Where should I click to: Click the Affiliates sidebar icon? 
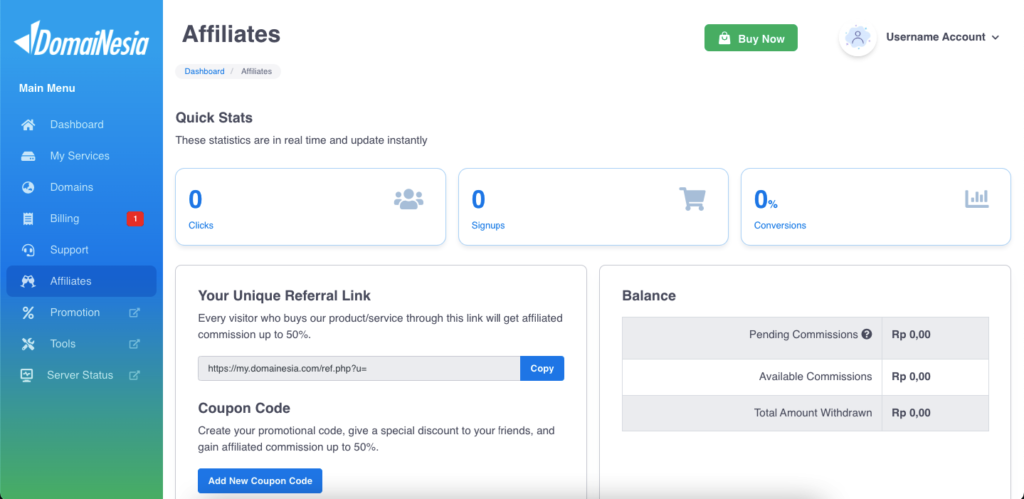point(27,282)
